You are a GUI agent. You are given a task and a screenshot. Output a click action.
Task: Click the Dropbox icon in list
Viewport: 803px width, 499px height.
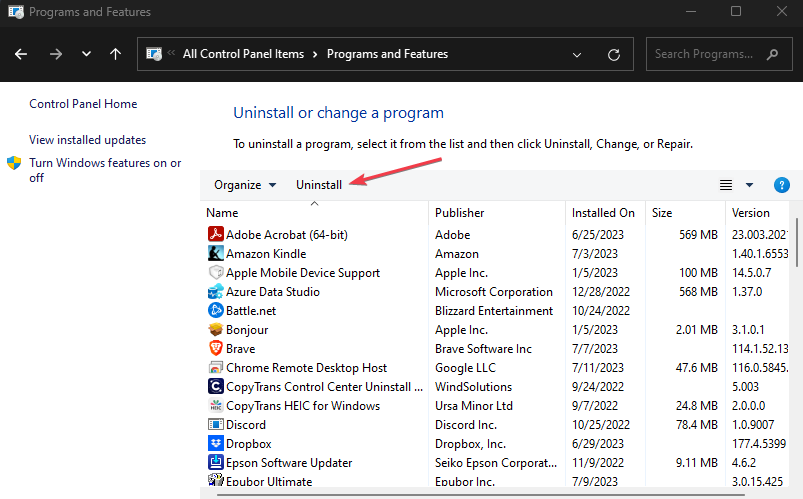pos(215,444)
